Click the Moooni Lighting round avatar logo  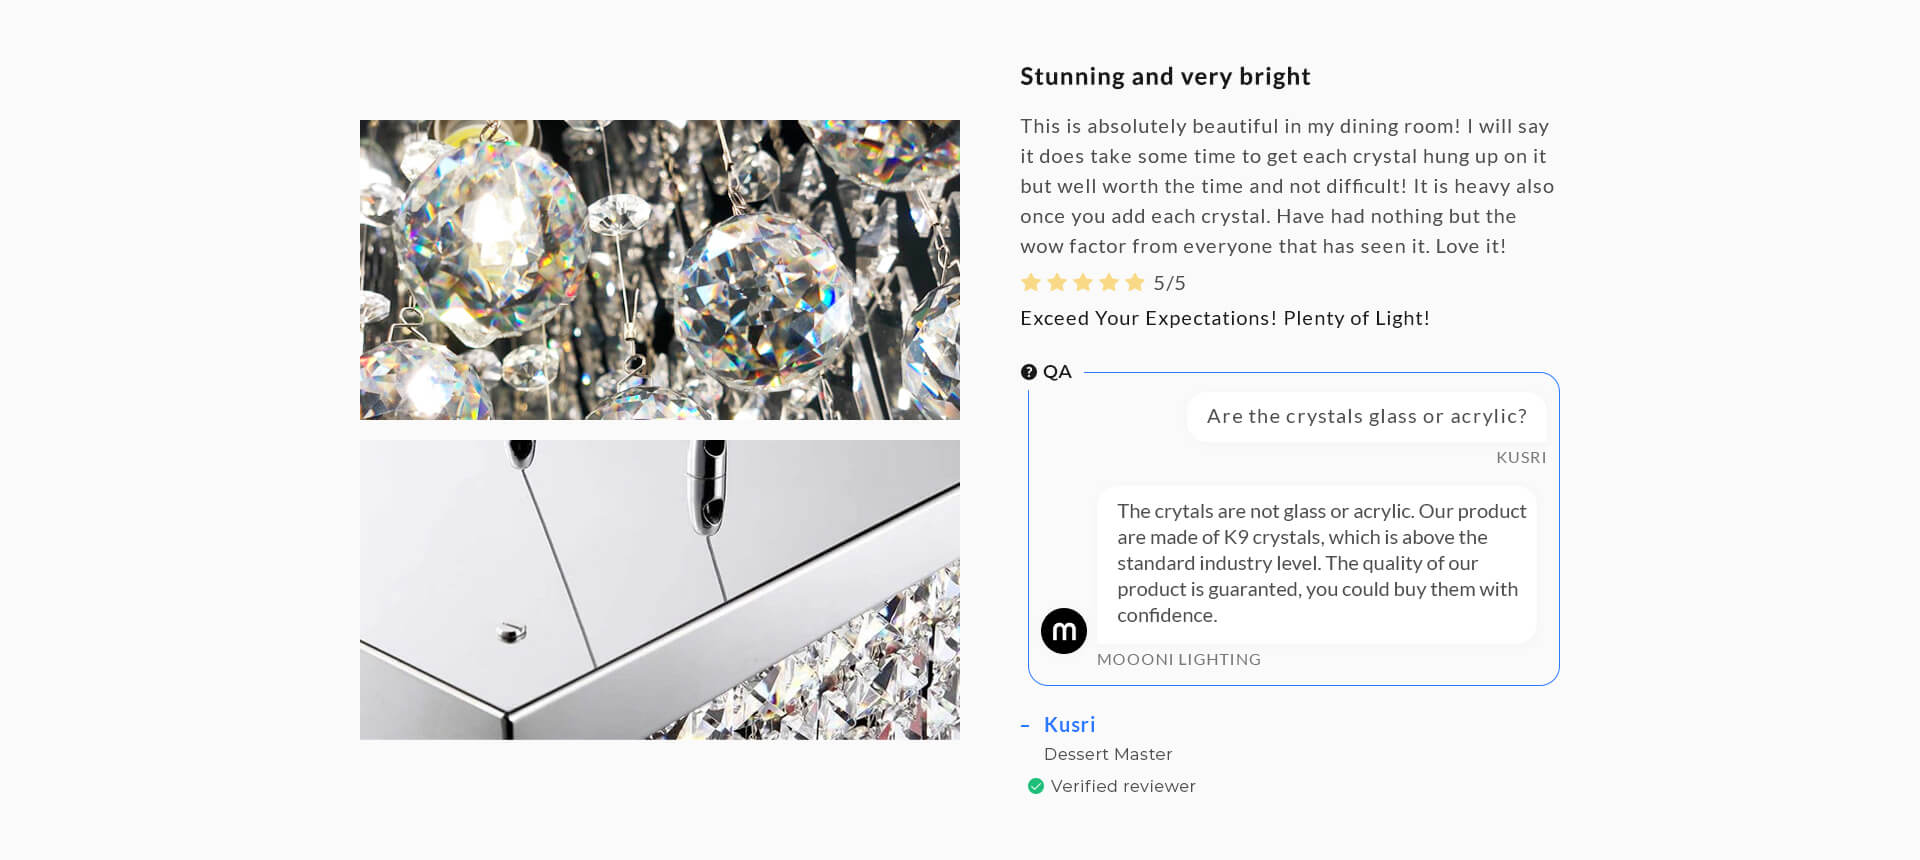click(x=1064, y=631)
